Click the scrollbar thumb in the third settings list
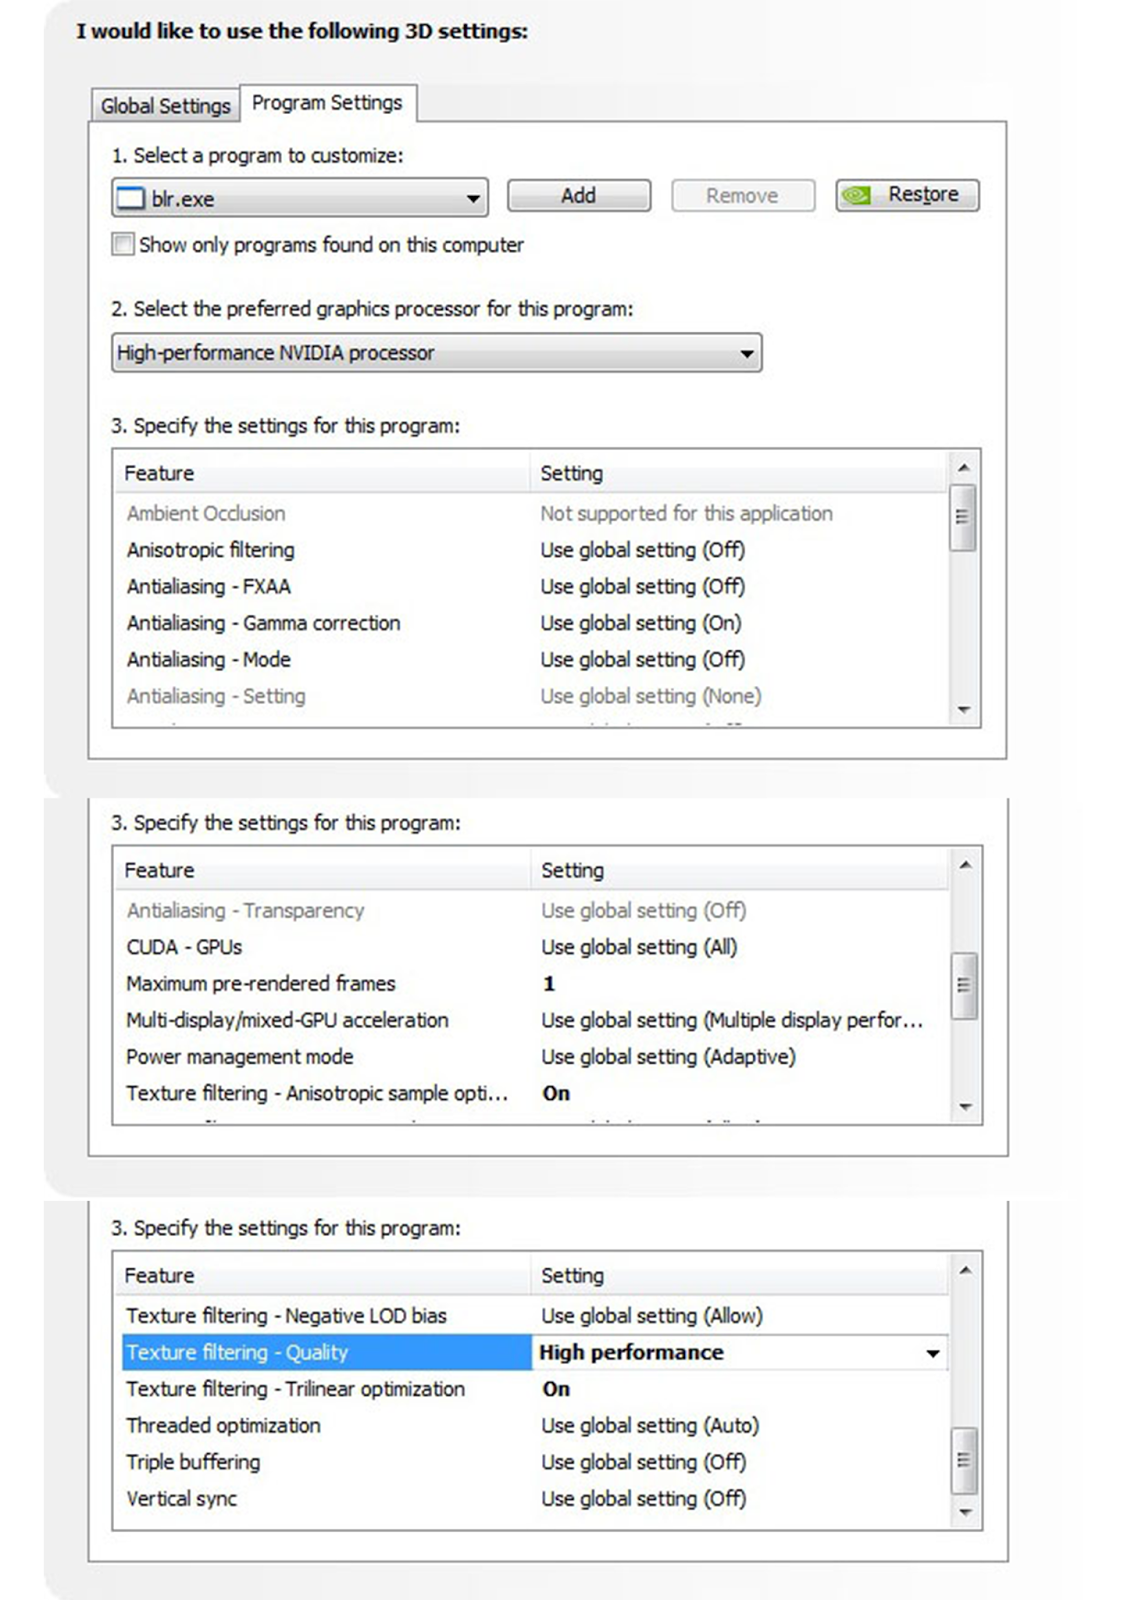The height and width of the screenshot is (1600, 1131). pyautogui.click(x=964, y=1460)
